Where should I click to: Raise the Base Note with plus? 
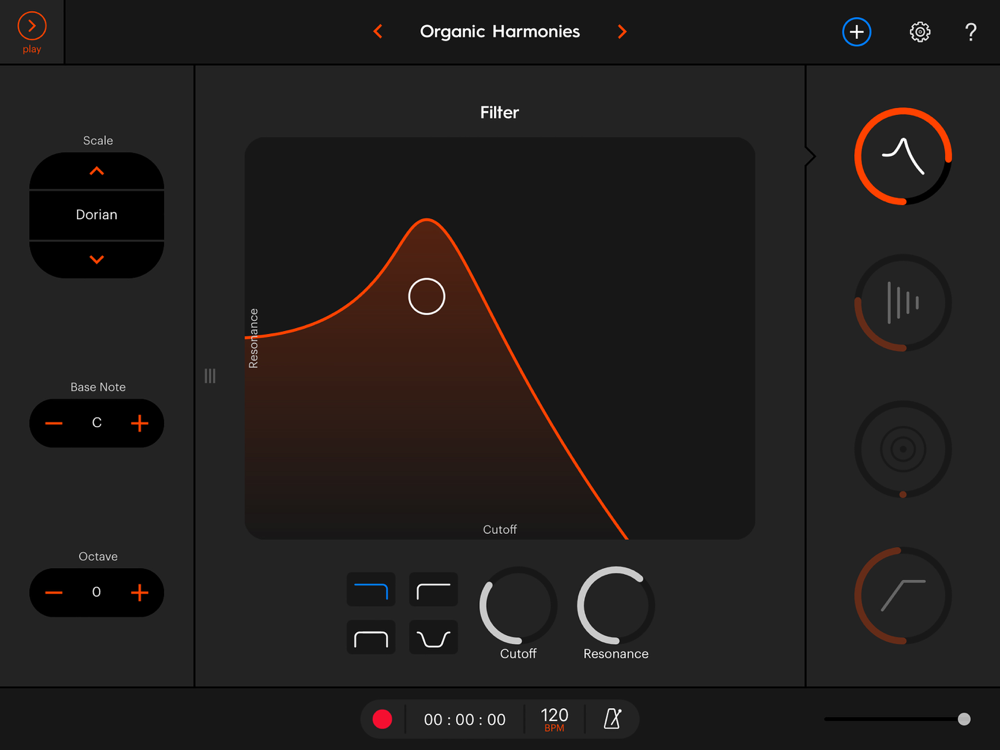pos(140,423)
